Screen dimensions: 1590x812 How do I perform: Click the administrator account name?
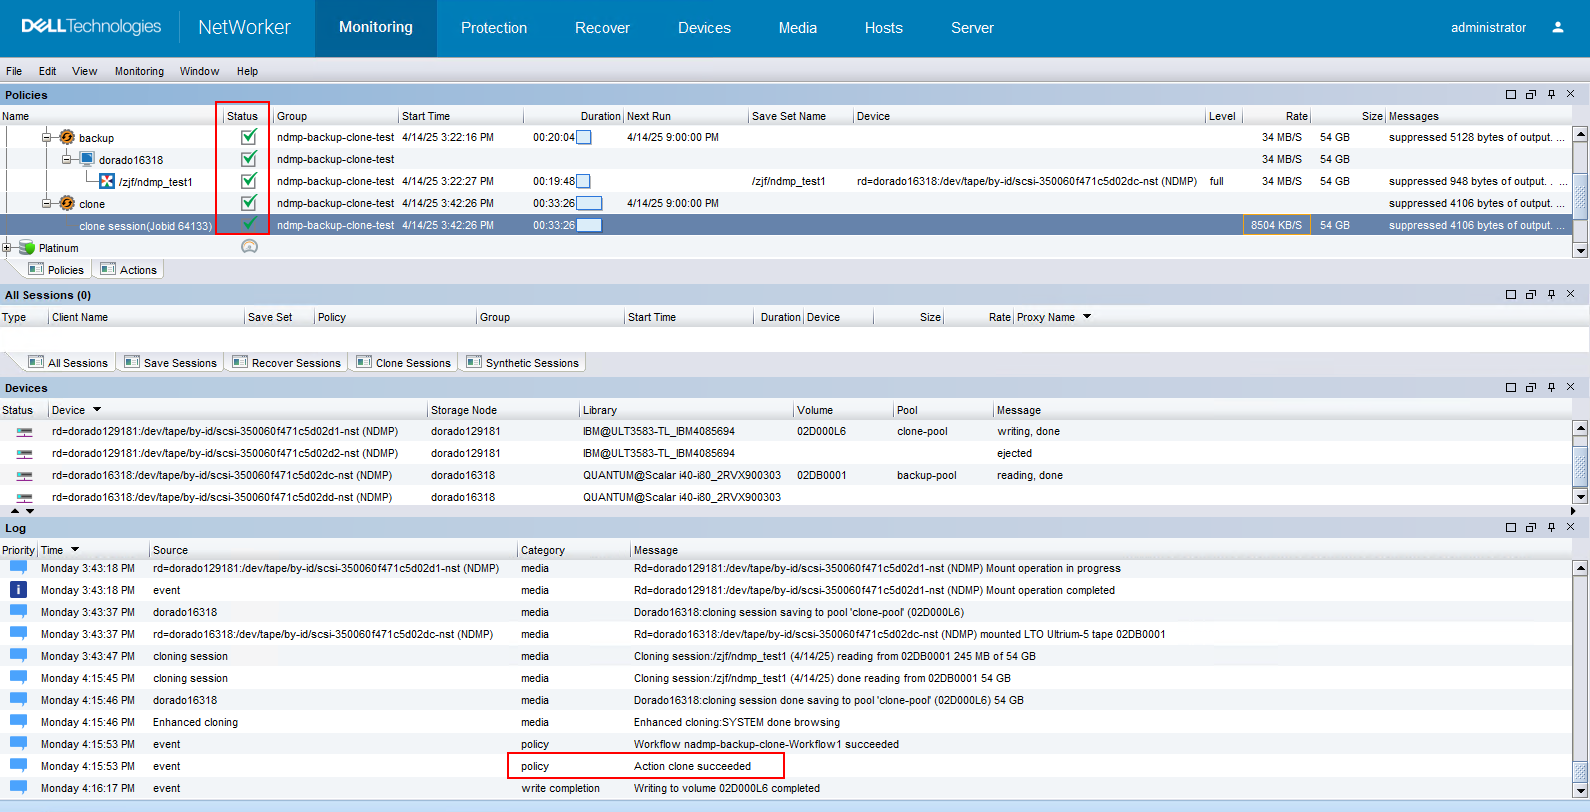1488,28
